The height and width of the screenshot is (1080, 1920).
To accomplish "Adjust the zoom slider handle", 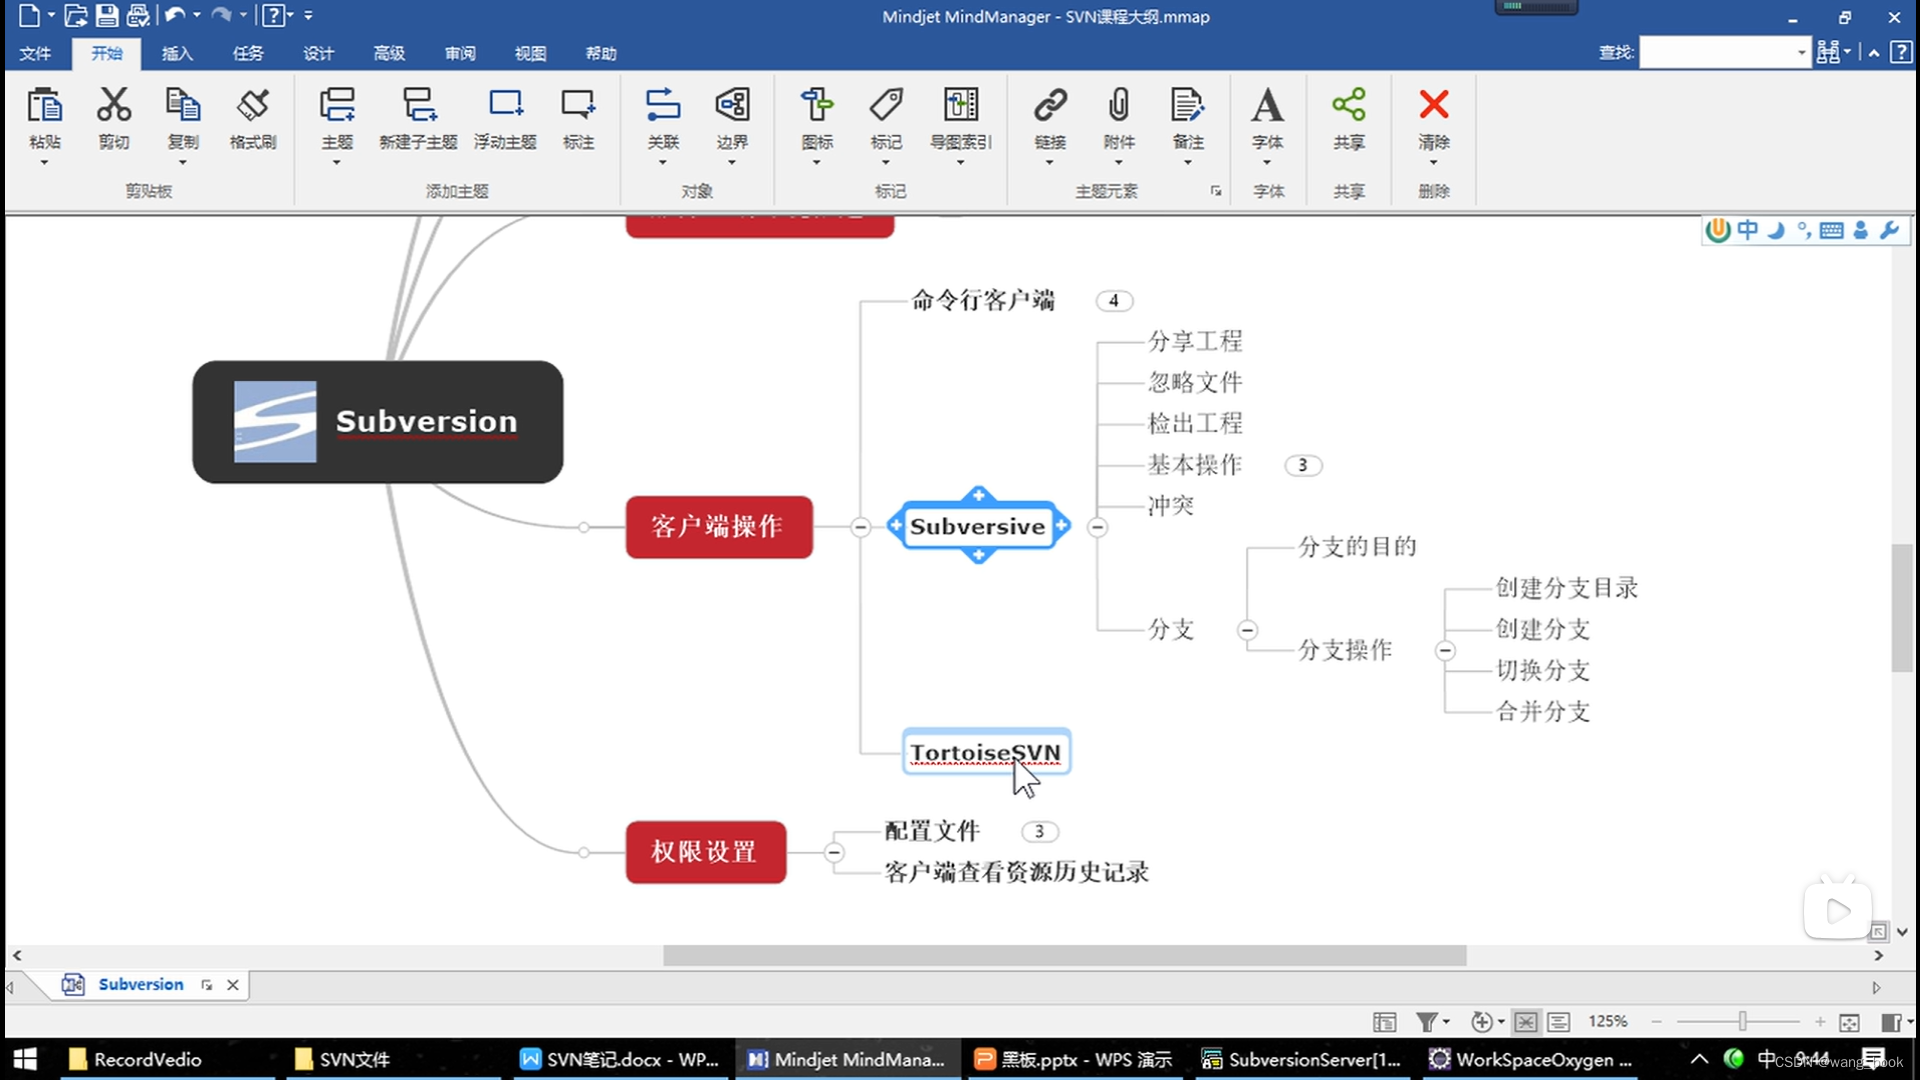I will click(1742, 1021).
